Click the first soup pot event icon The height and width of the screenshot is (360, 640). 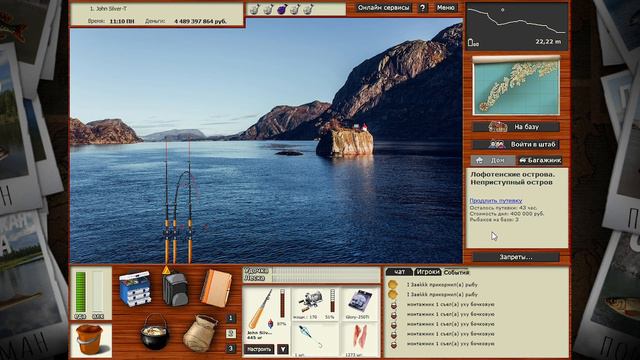(393, 304)
